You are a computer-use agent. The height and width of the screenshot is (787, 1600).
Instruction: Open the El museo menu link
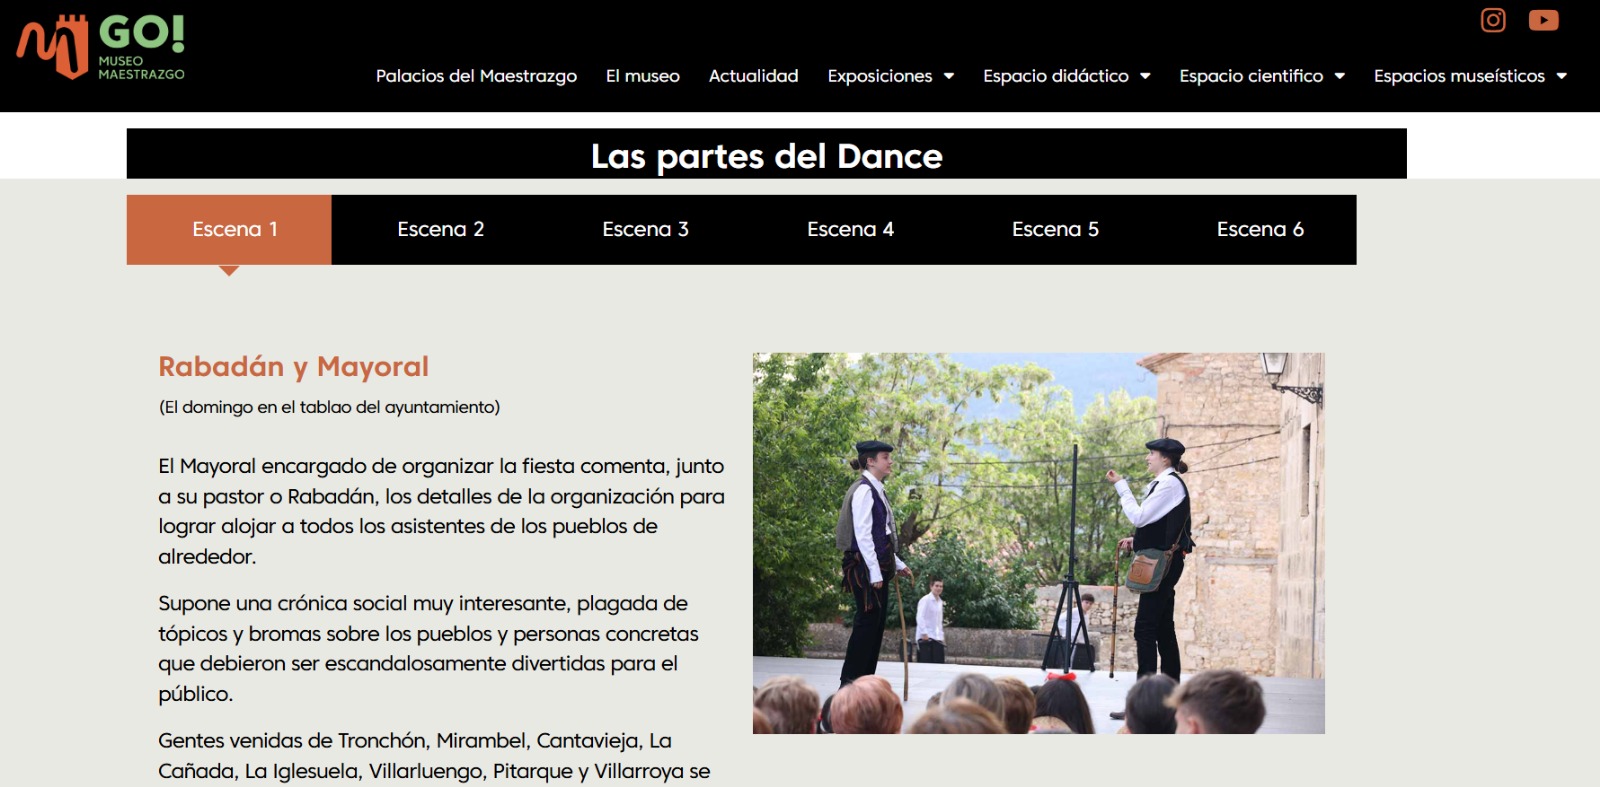(642, 76)
